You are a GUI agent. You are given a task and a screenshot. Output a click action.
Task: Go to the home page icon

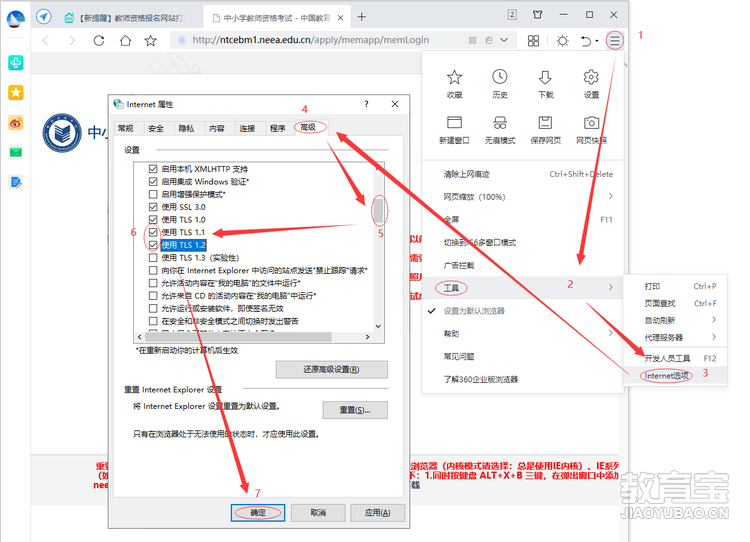tap(125, 41)
